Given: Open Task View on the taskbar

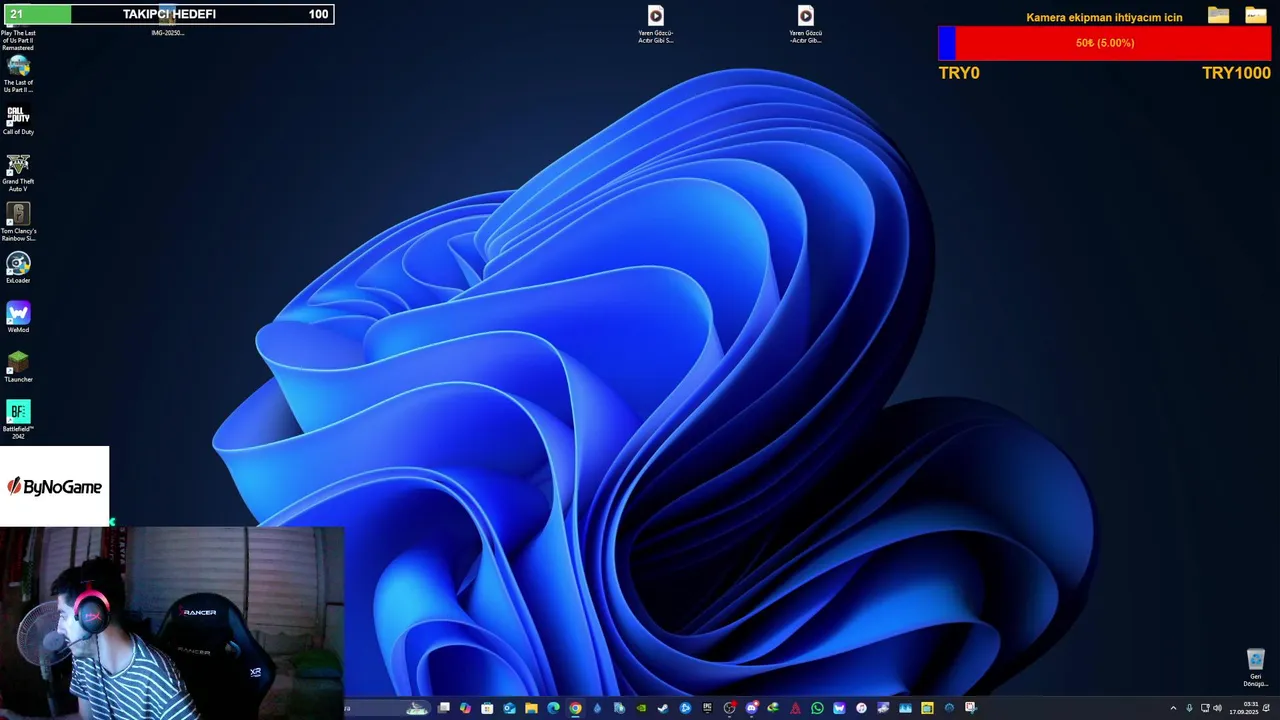Looking at the screenshot, I should tap(443, 708).
